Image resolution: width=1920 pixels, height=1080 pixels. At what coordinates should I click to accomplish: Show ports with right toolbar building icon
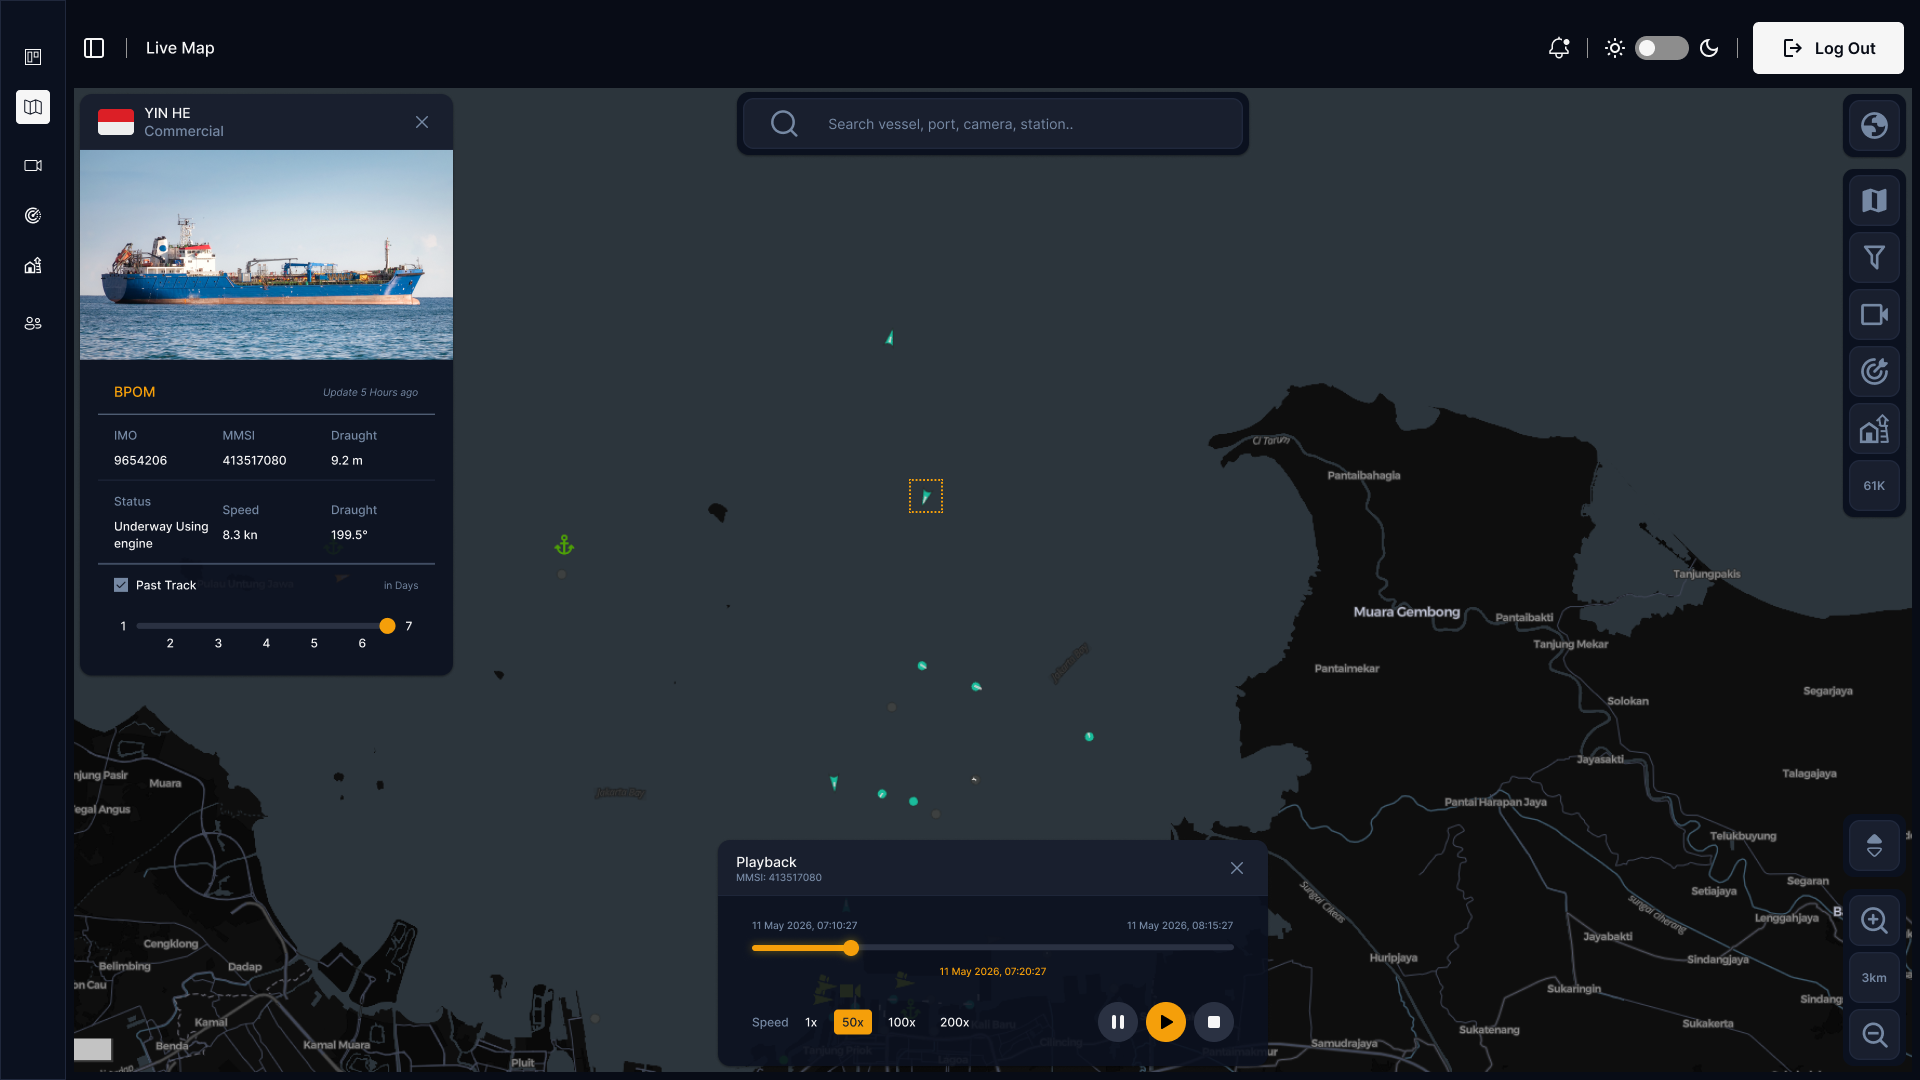tap(1874, 429)
